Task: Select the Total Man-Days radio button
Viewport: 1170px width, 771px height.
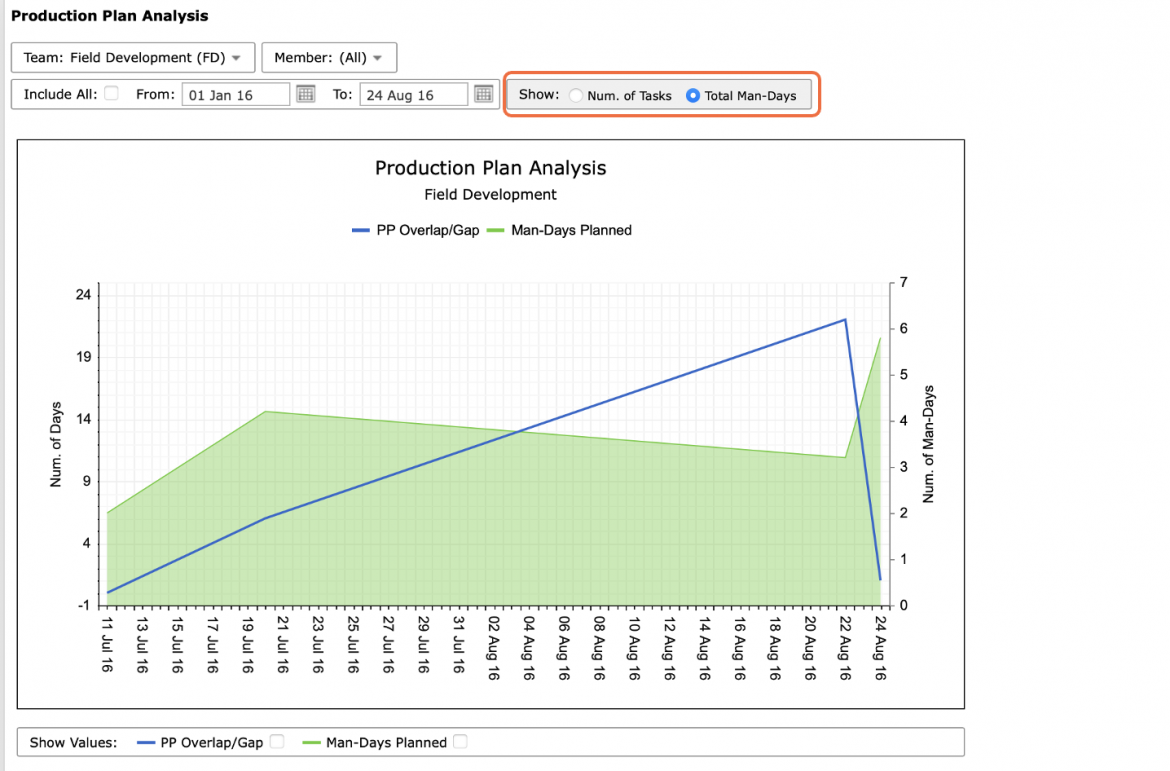Action: pyautogui.click(x=692, y=96)
